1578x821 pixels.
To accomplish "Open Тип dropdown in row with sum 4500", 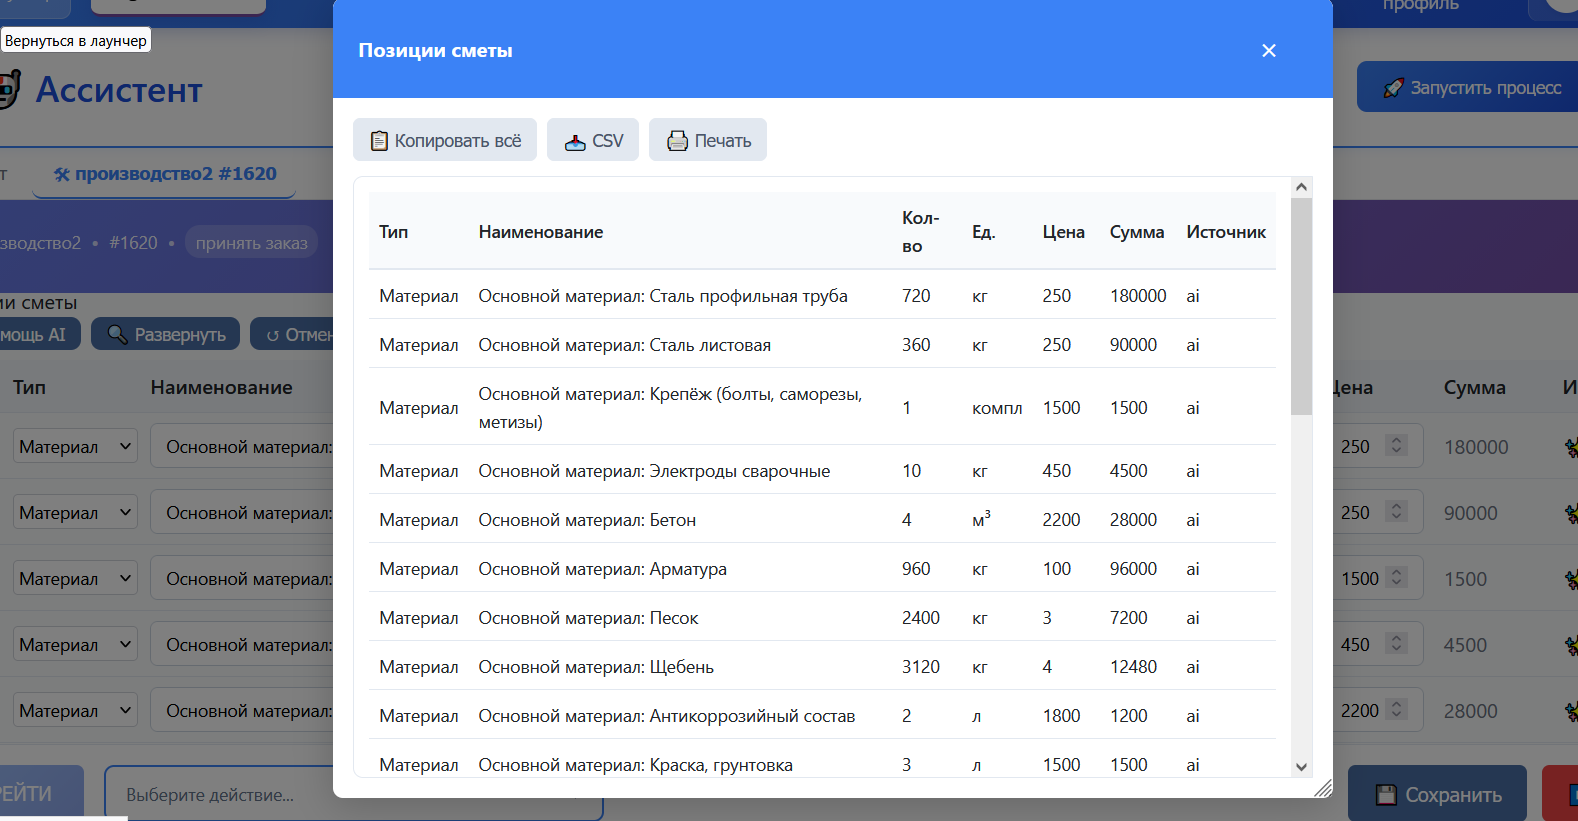I will tap(75, 644).
